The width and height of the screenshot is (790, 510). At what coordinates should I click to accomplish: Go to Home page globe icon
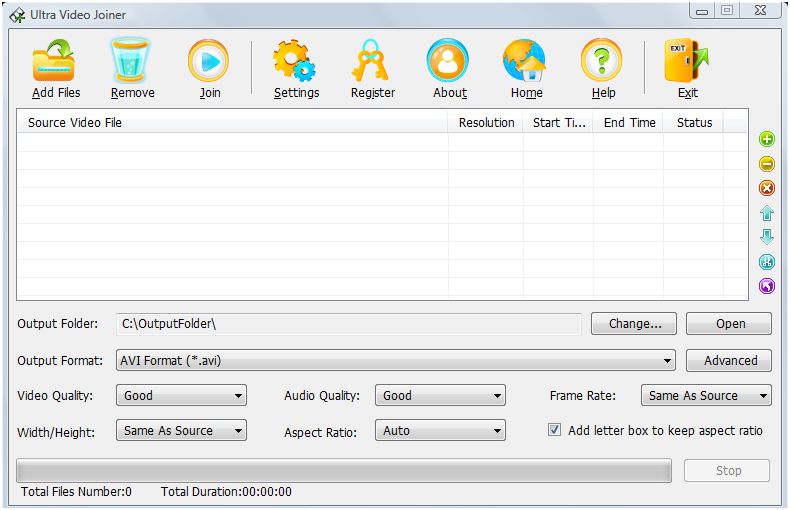click(x=524, y=60)
